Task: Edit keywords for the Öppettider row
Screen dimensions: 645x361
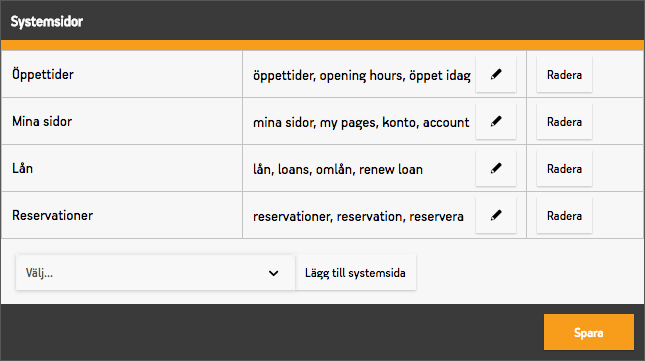Action: coord(496,74)
